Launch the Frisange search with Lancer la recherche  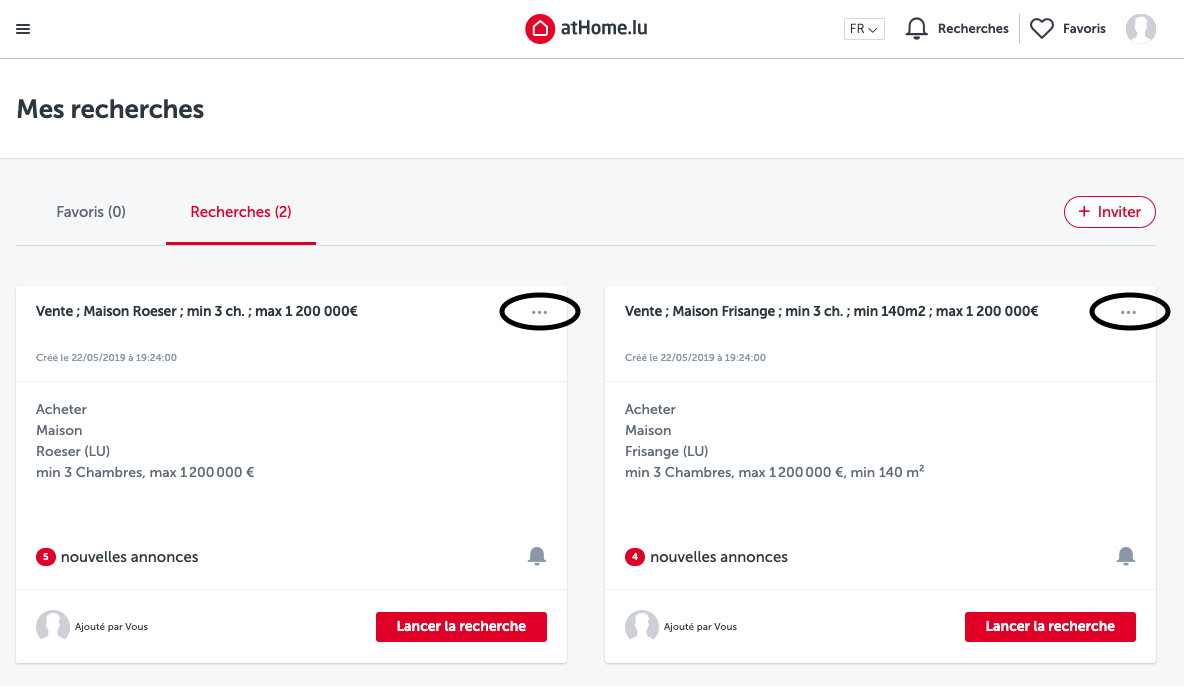pyautogui.click(x=1050, y=626)
